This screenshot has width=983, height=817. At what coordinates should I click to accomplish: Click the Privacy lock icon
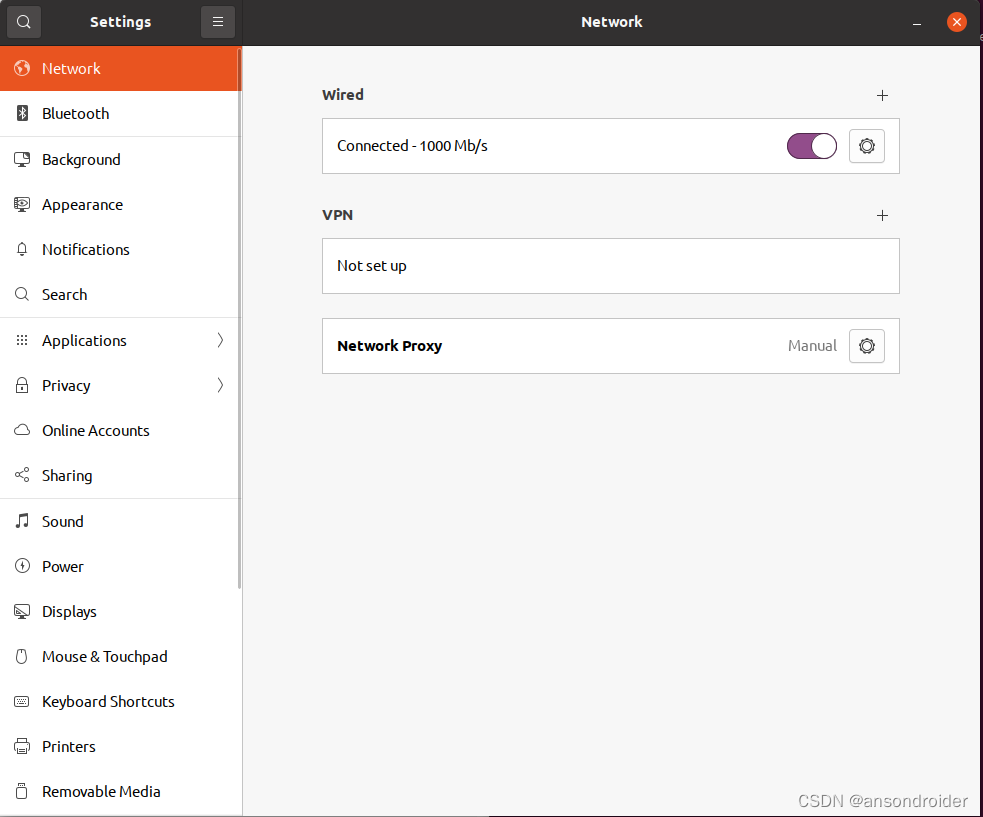tap(22, 385)
